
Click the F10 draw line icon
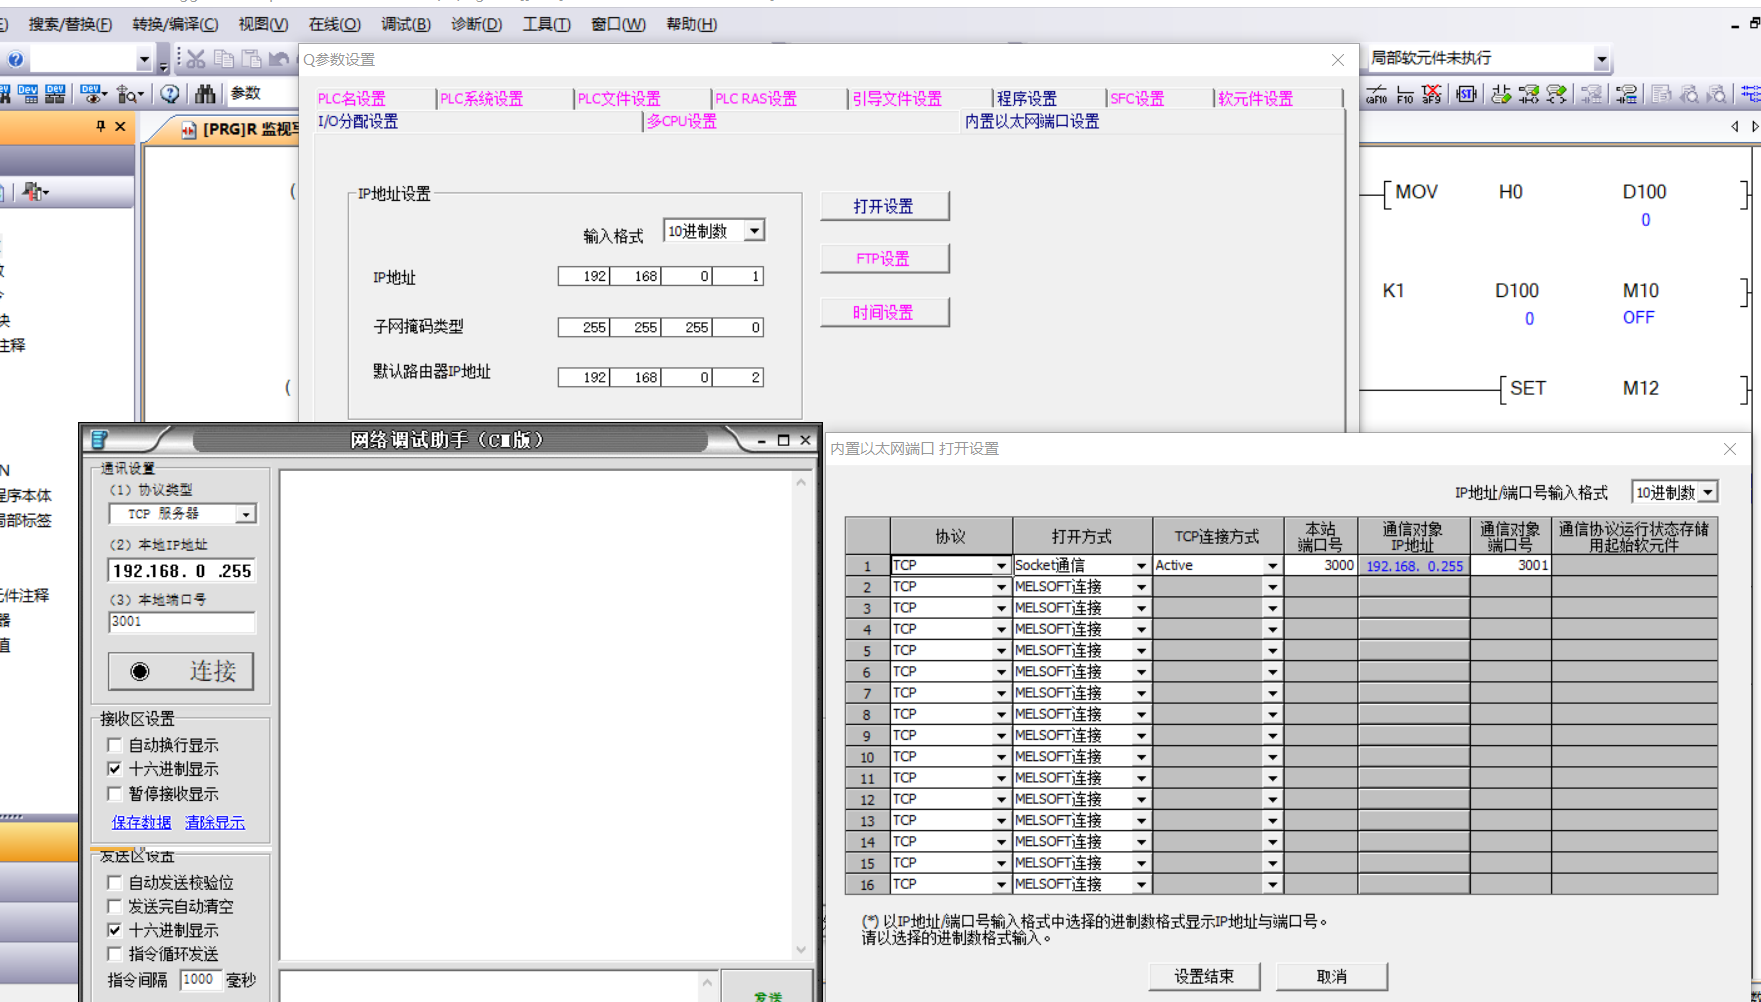1404,95
